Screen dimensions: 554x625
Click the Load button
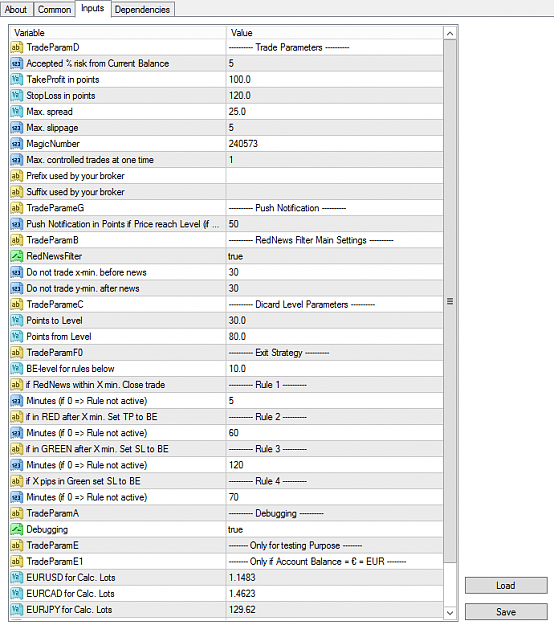[506, 586]
